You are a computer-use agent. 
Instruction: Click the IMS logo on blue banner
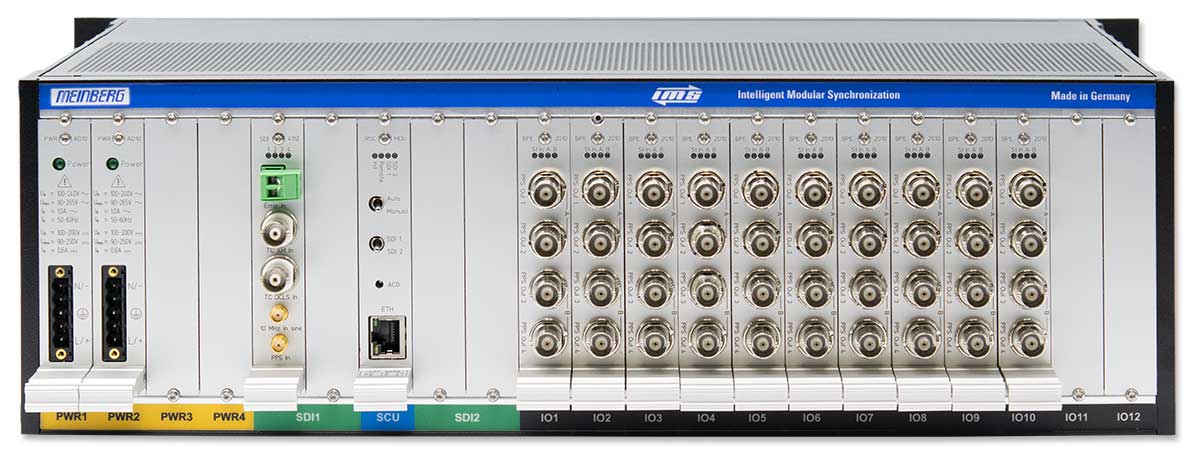click(x=681, y=95)
